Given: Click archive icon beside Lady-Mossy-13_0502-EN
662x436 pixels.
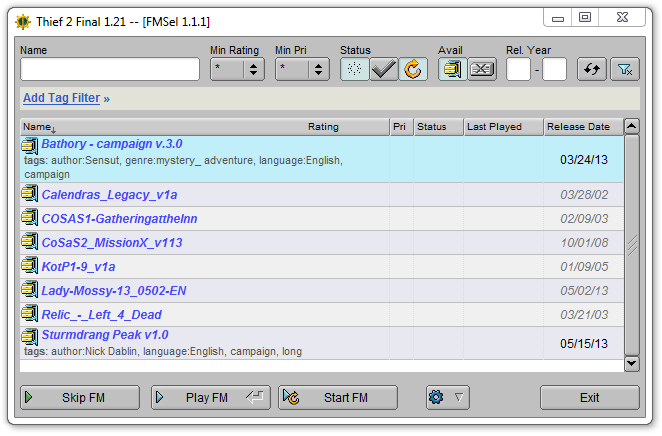Looking at the screenshot, I should pyautogui.click(x=30, y=289).
